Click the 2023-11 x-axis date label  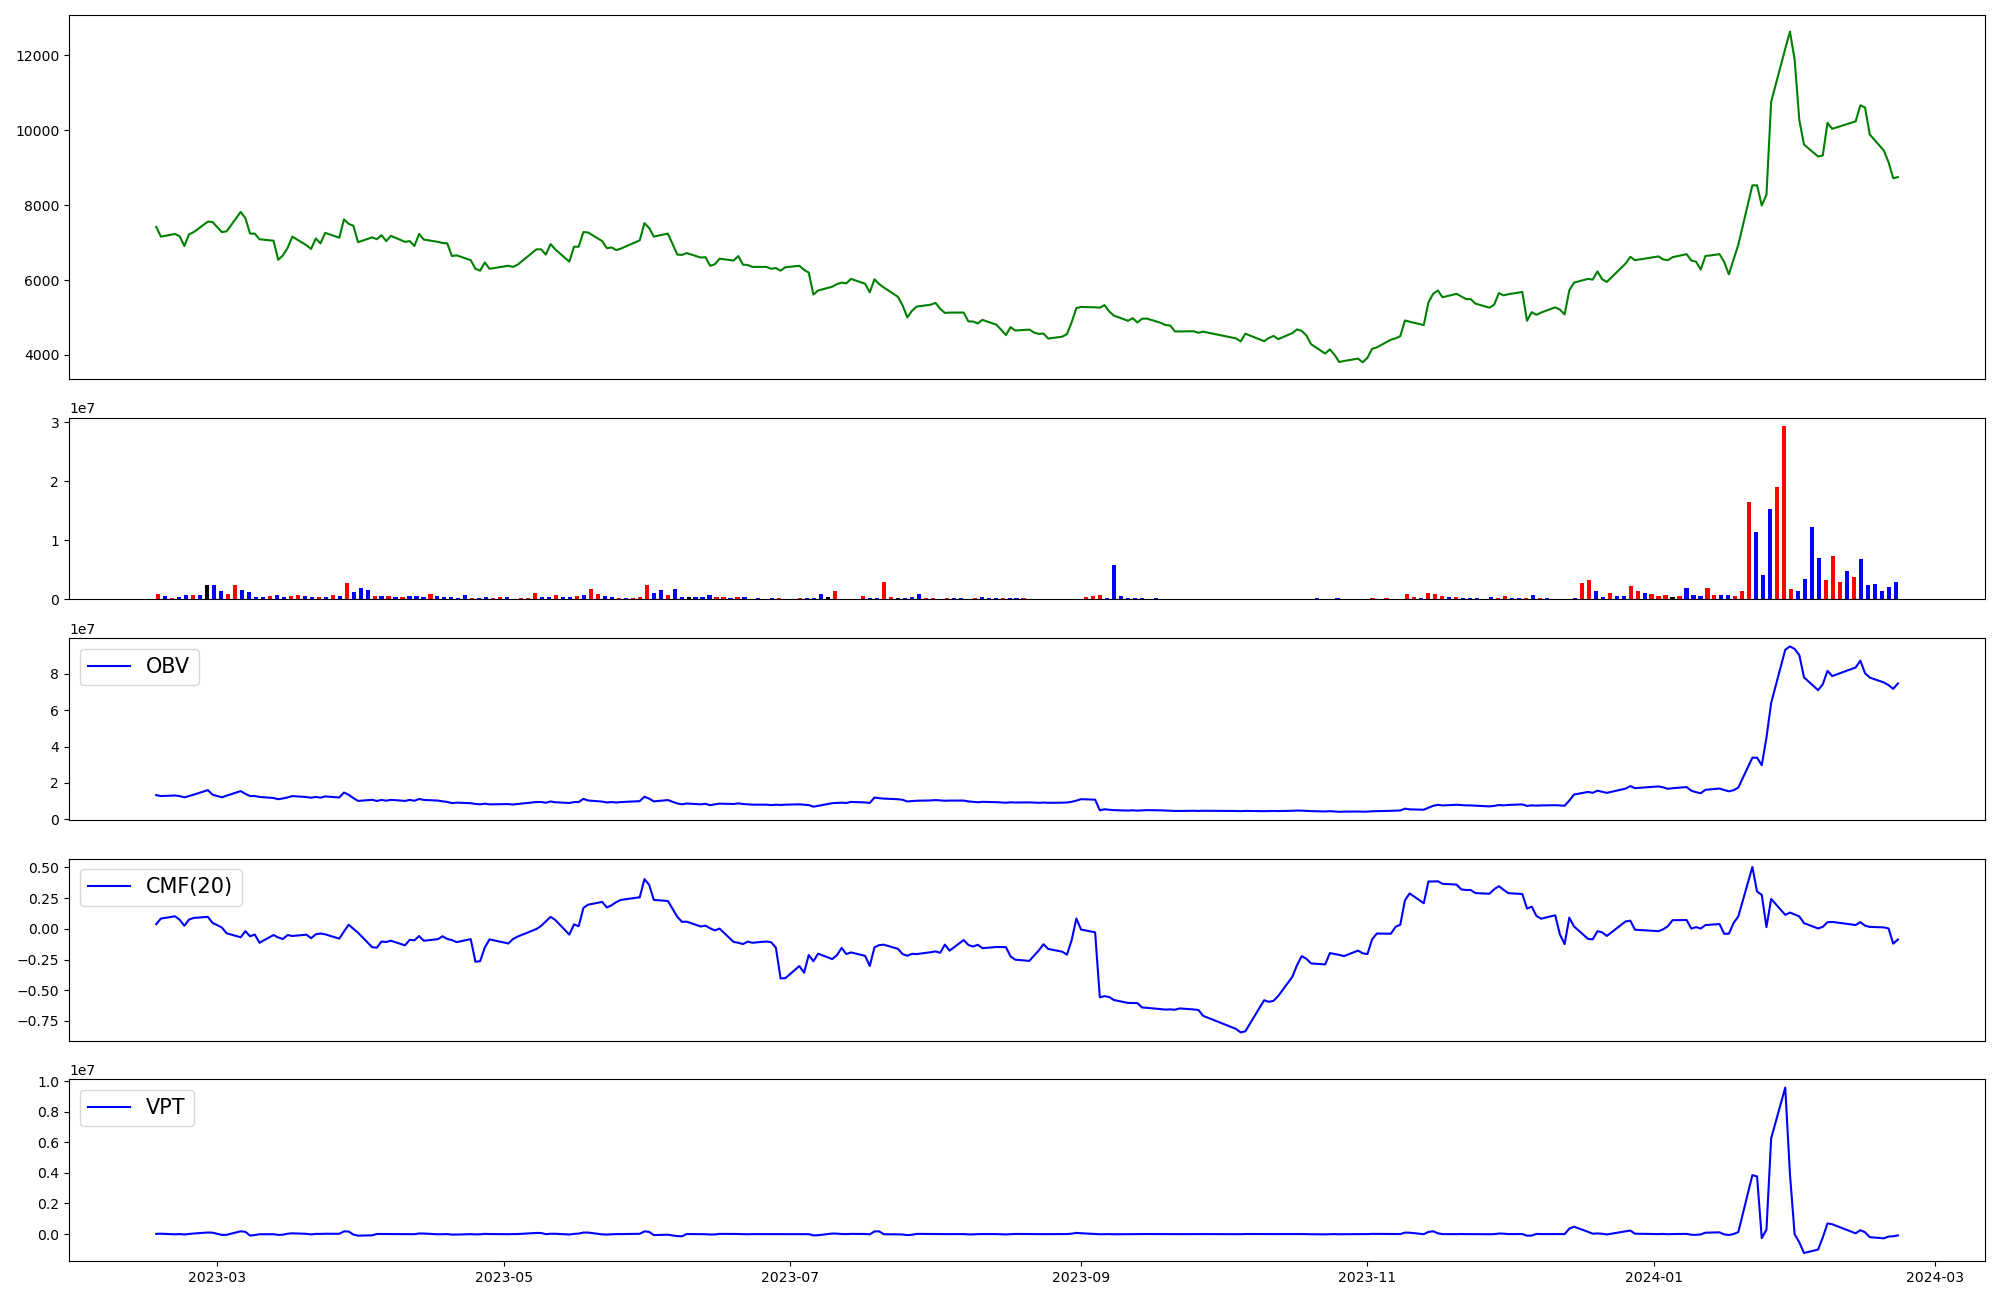click(1366, 1277)
